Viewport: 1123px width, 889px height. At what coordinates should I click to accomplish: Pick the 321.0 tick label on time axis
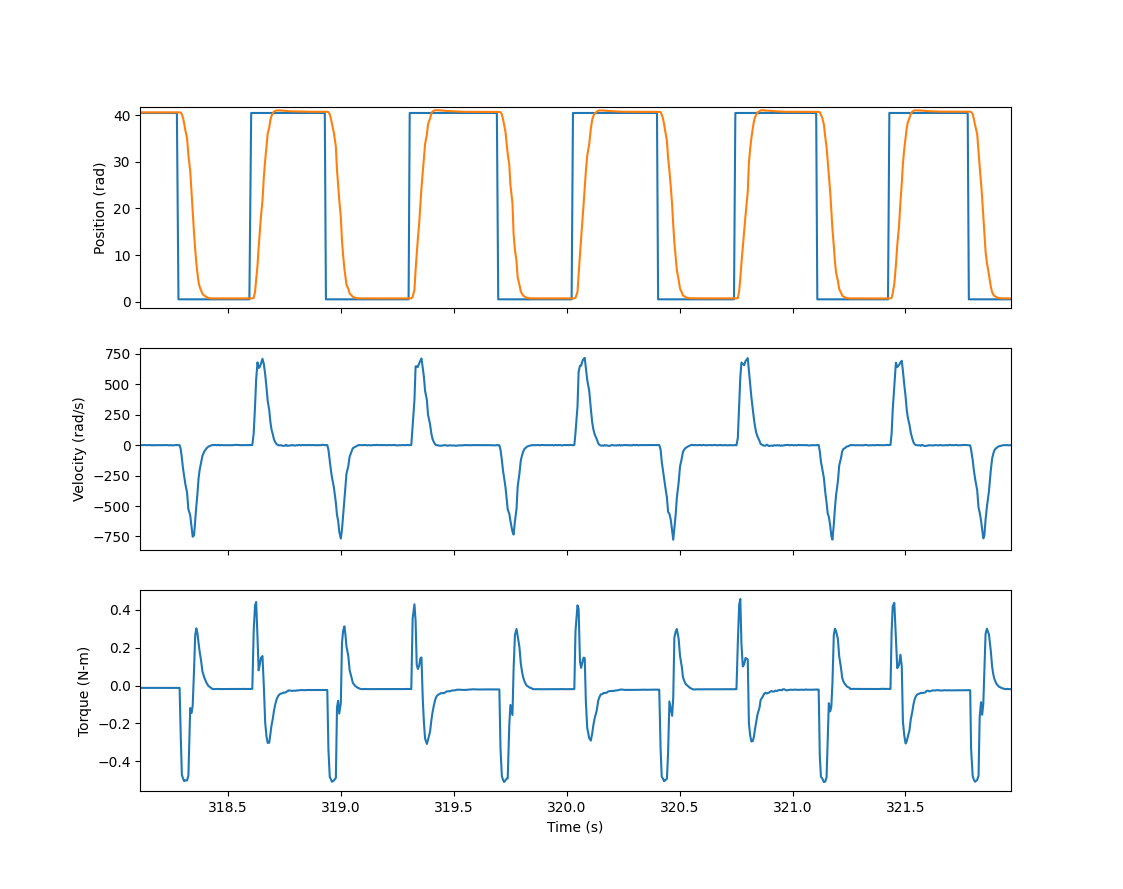coord(793,808)
